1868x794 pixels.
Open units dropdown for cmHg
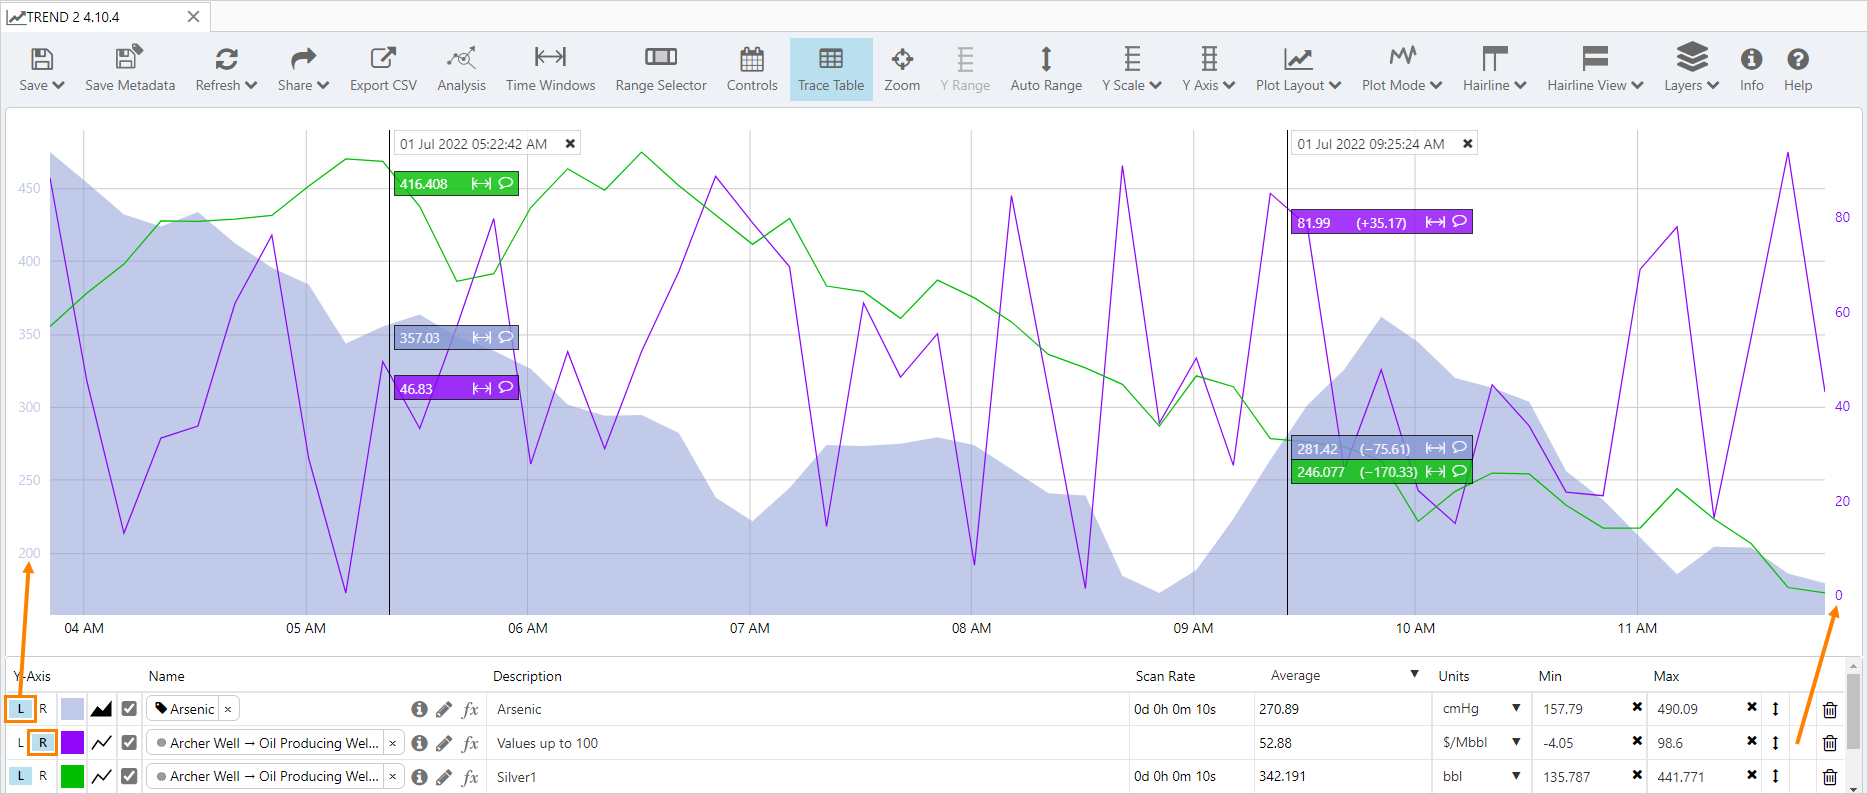point(1516,708)
